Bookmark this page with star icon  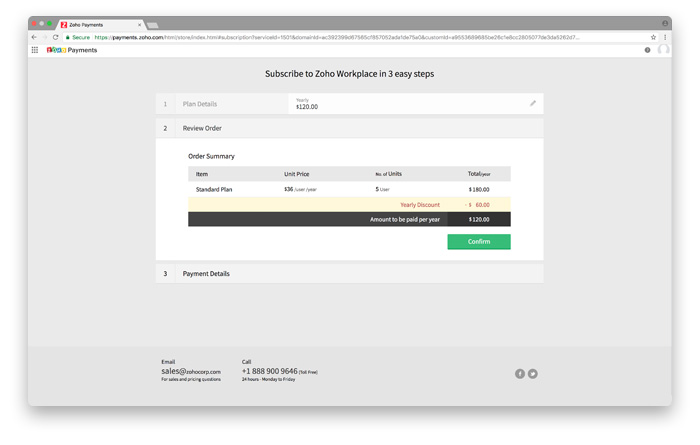click(x=653, y=37)
